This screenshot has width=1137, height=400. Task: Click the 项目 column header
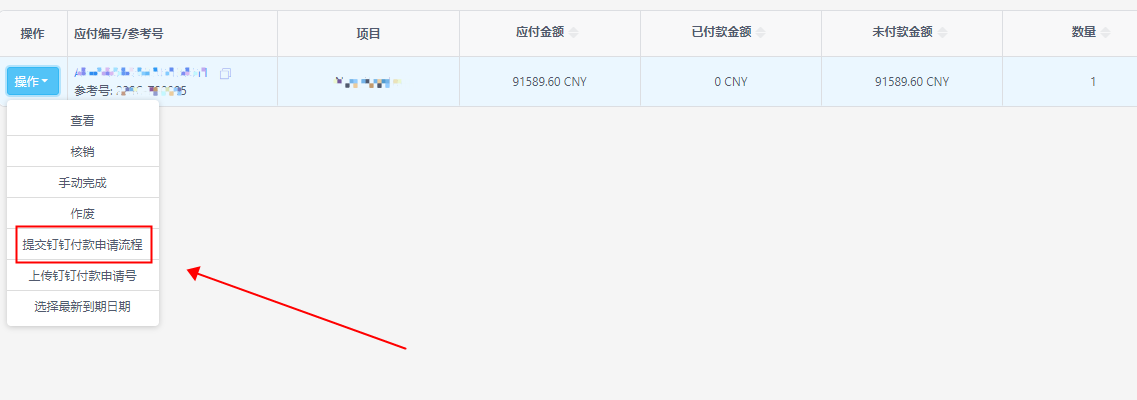click(x=368, y=33)
